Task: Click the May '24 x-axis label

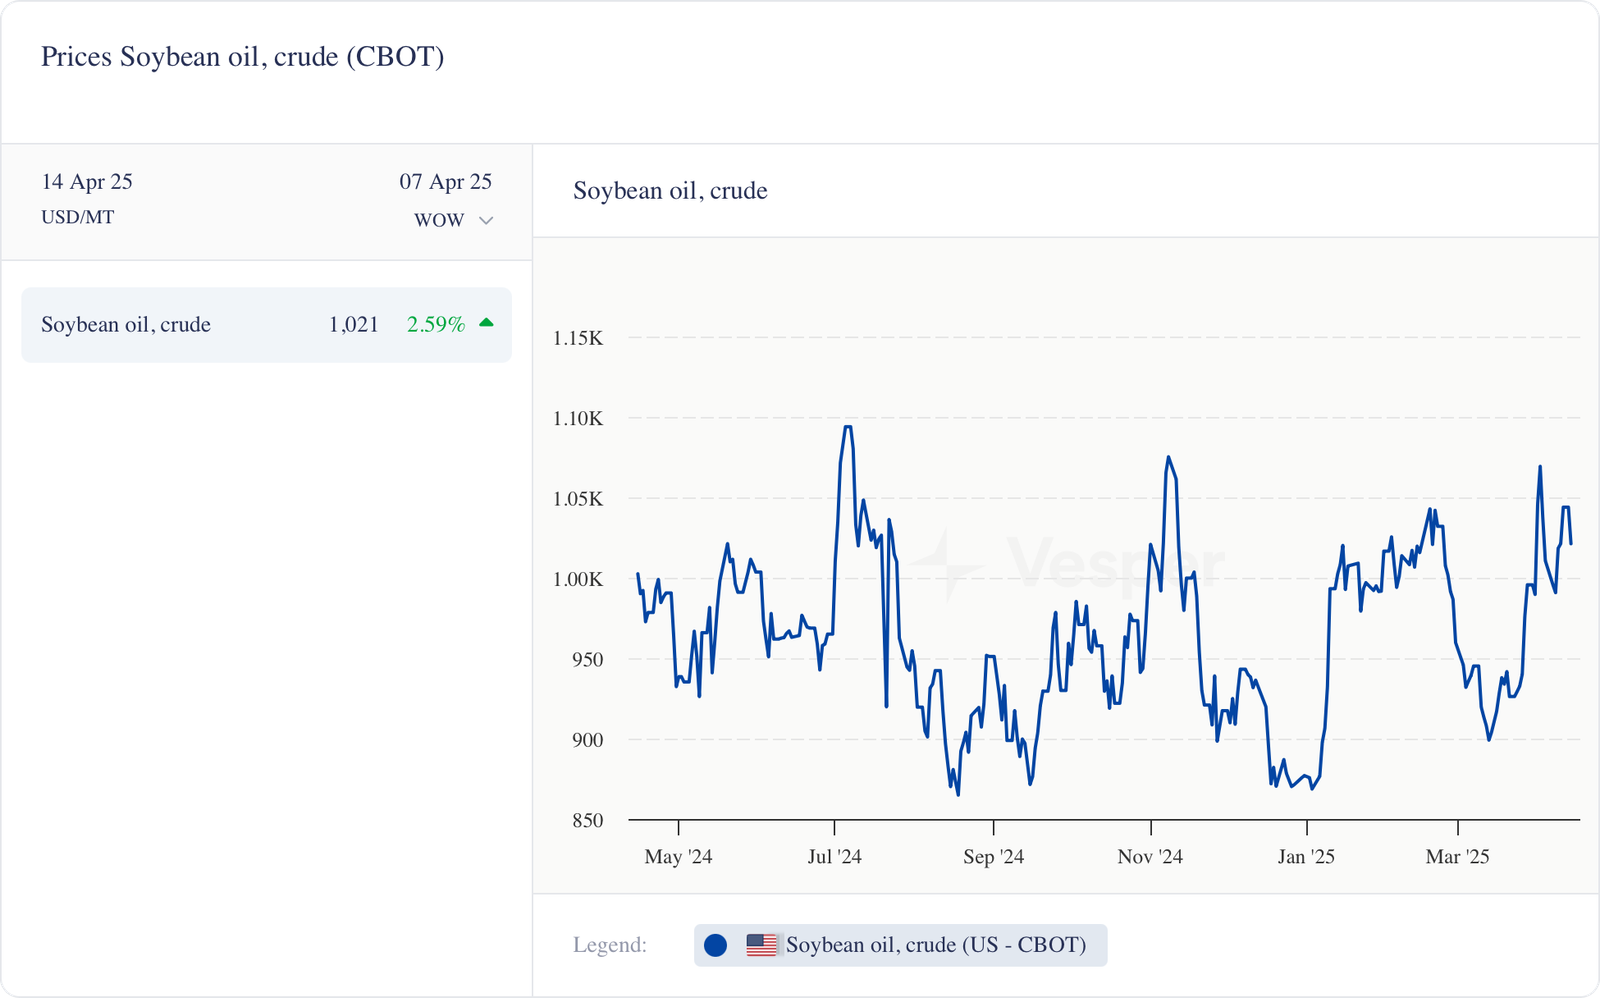Action: pos(678,857)
